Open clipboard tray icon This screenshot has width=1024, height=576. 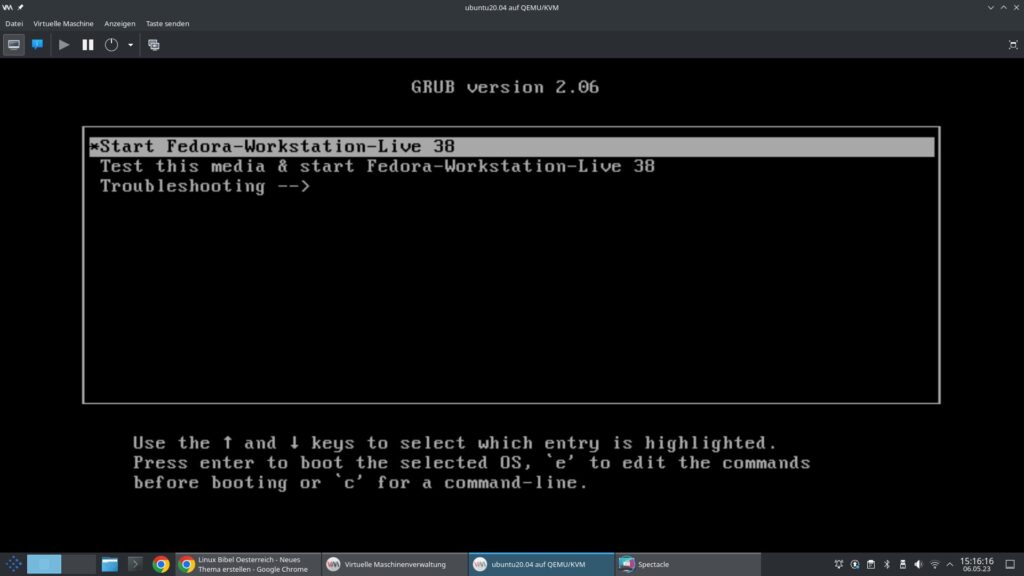(x=871, y=564)
